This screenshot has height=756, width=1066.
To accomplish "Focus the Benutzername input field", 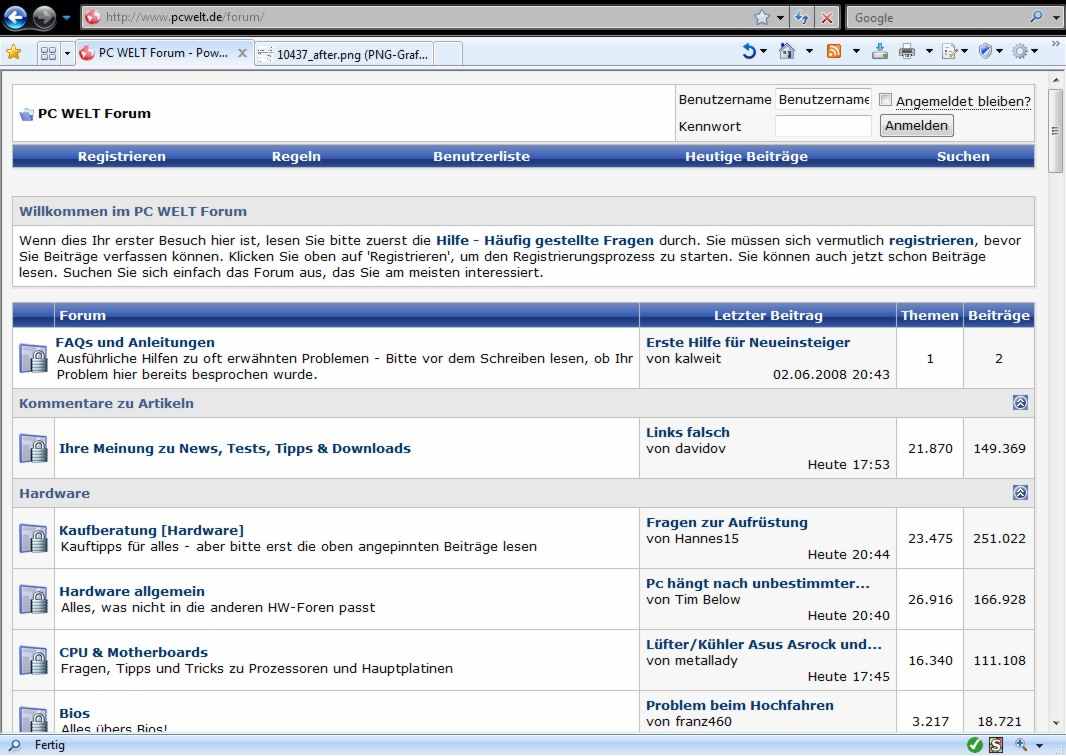I will pyautogui.click(x=823, y=99).
